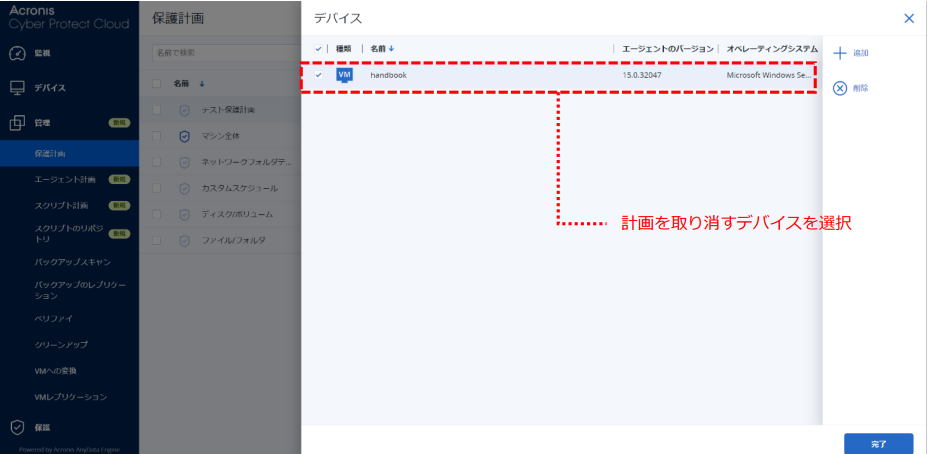Click the 管理 (Management) icon in sidebar

point(17,123)
